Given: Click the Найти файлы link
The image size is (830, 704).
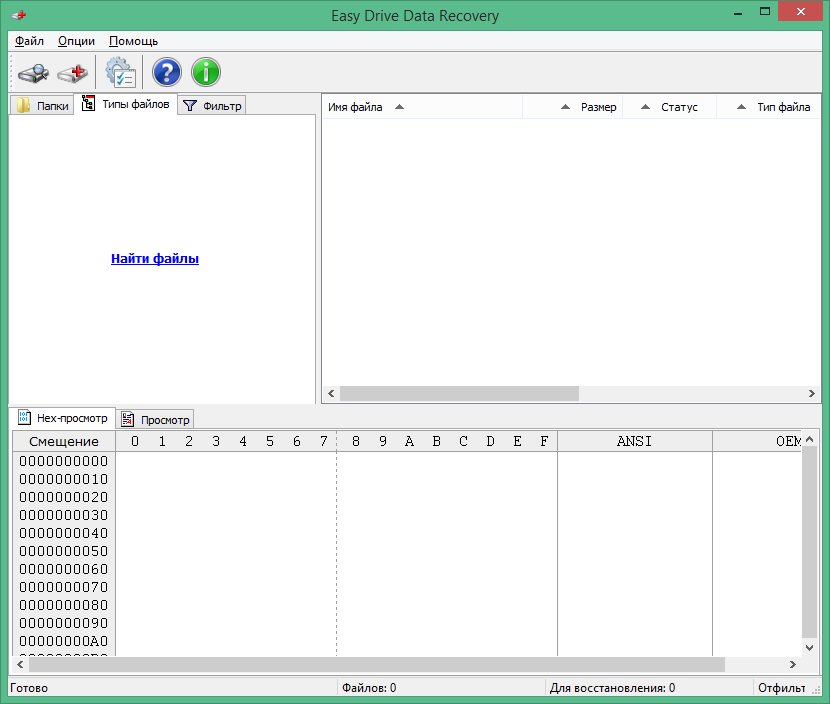Looking at the screenshot, I should click(x=155, y=258).
